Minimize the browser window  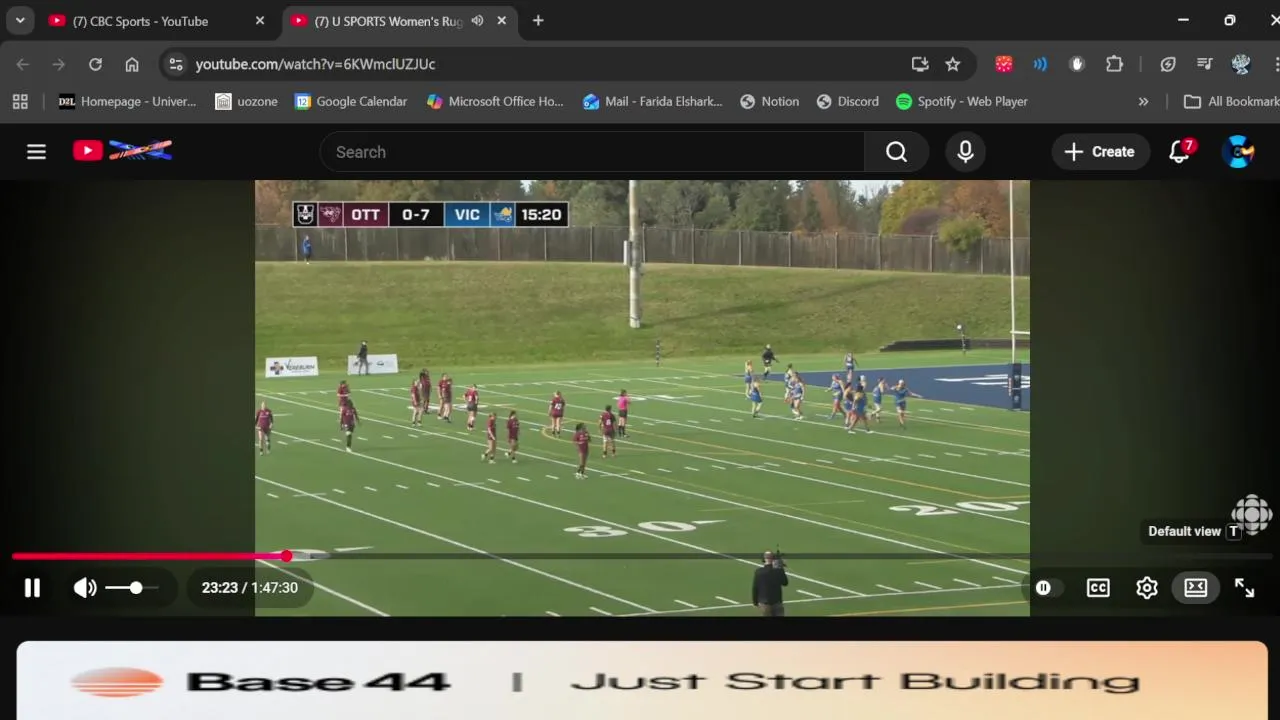[1183, 20]
